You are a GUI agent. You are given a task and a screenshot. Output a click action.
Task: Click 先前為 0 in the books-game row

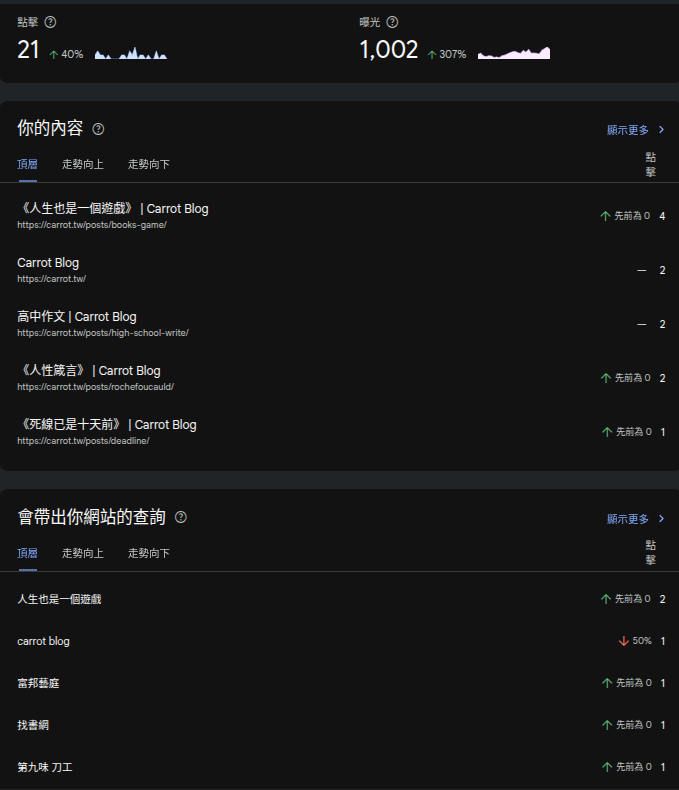(632, 216)
